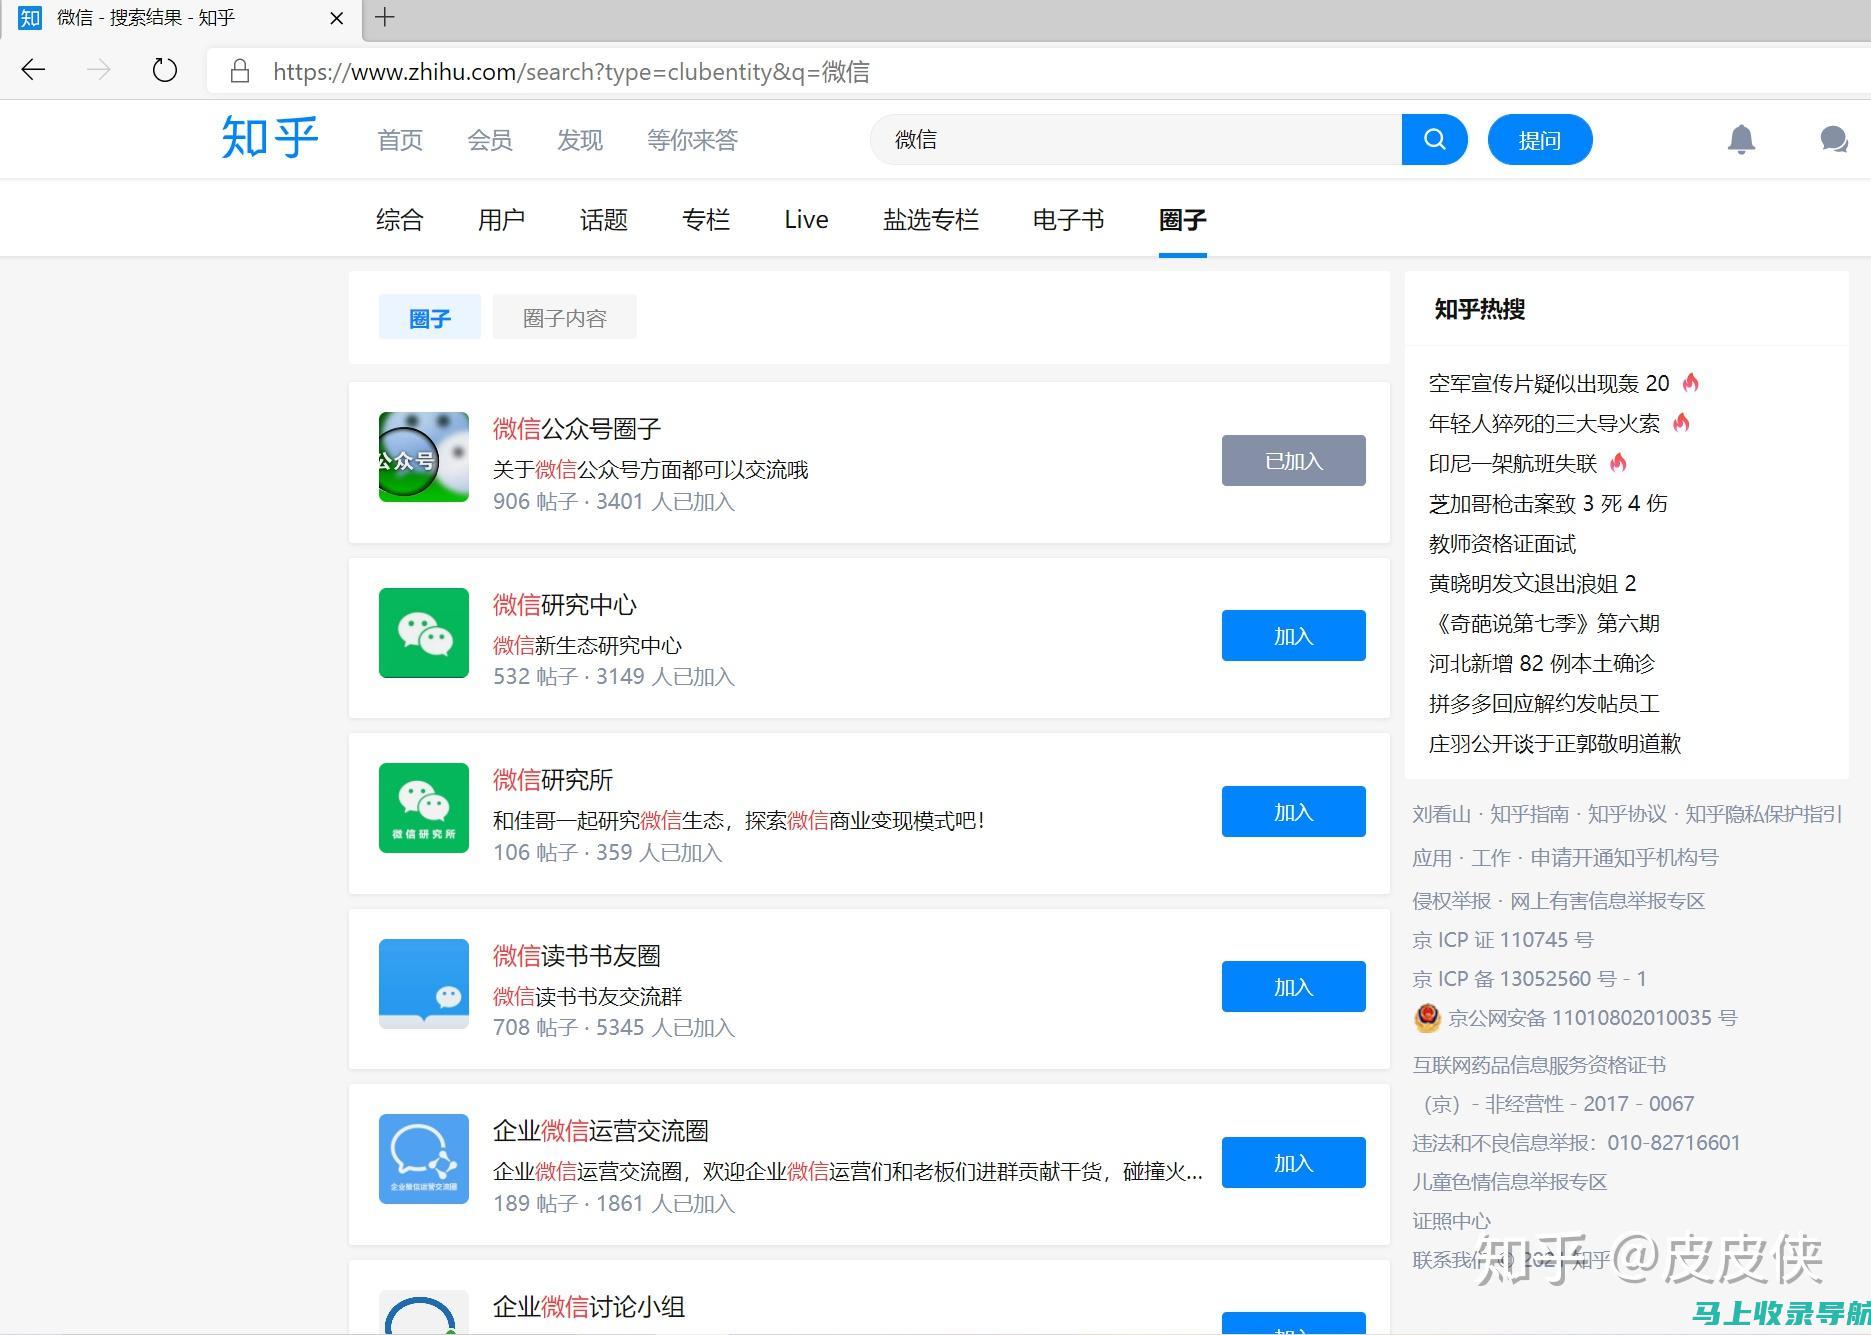Open the 申请开通知乎机构号 footer link

(x=1624, y=857)
